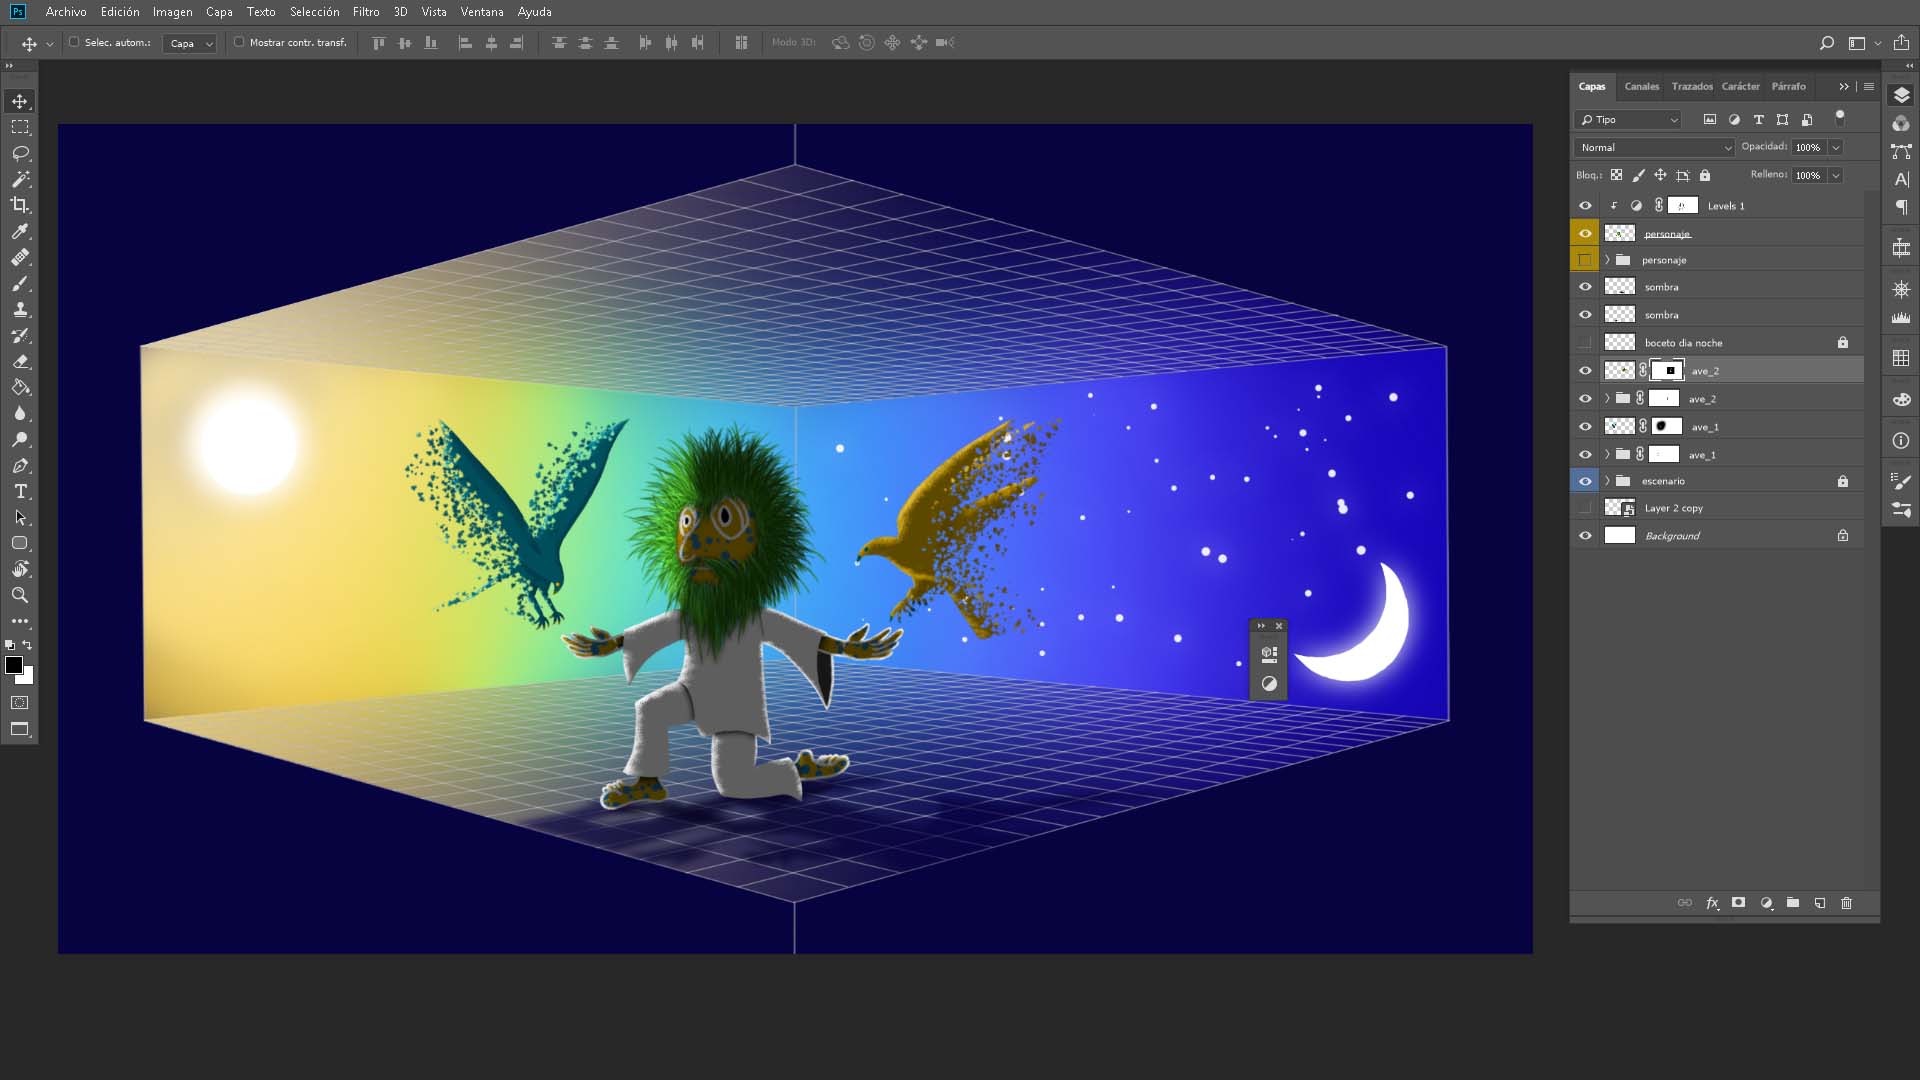Image resolution: width=1920 pixels, height=1080 pixels.
Task: Select the Crop tool
Action: point(20,205)
